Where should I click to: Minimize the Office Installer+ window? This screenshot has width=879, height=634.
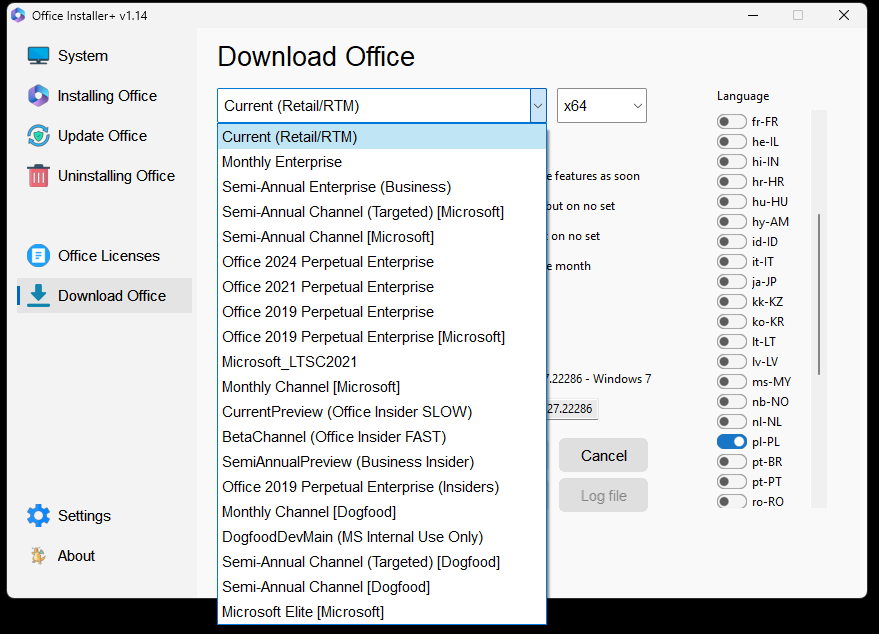point(753,15)
